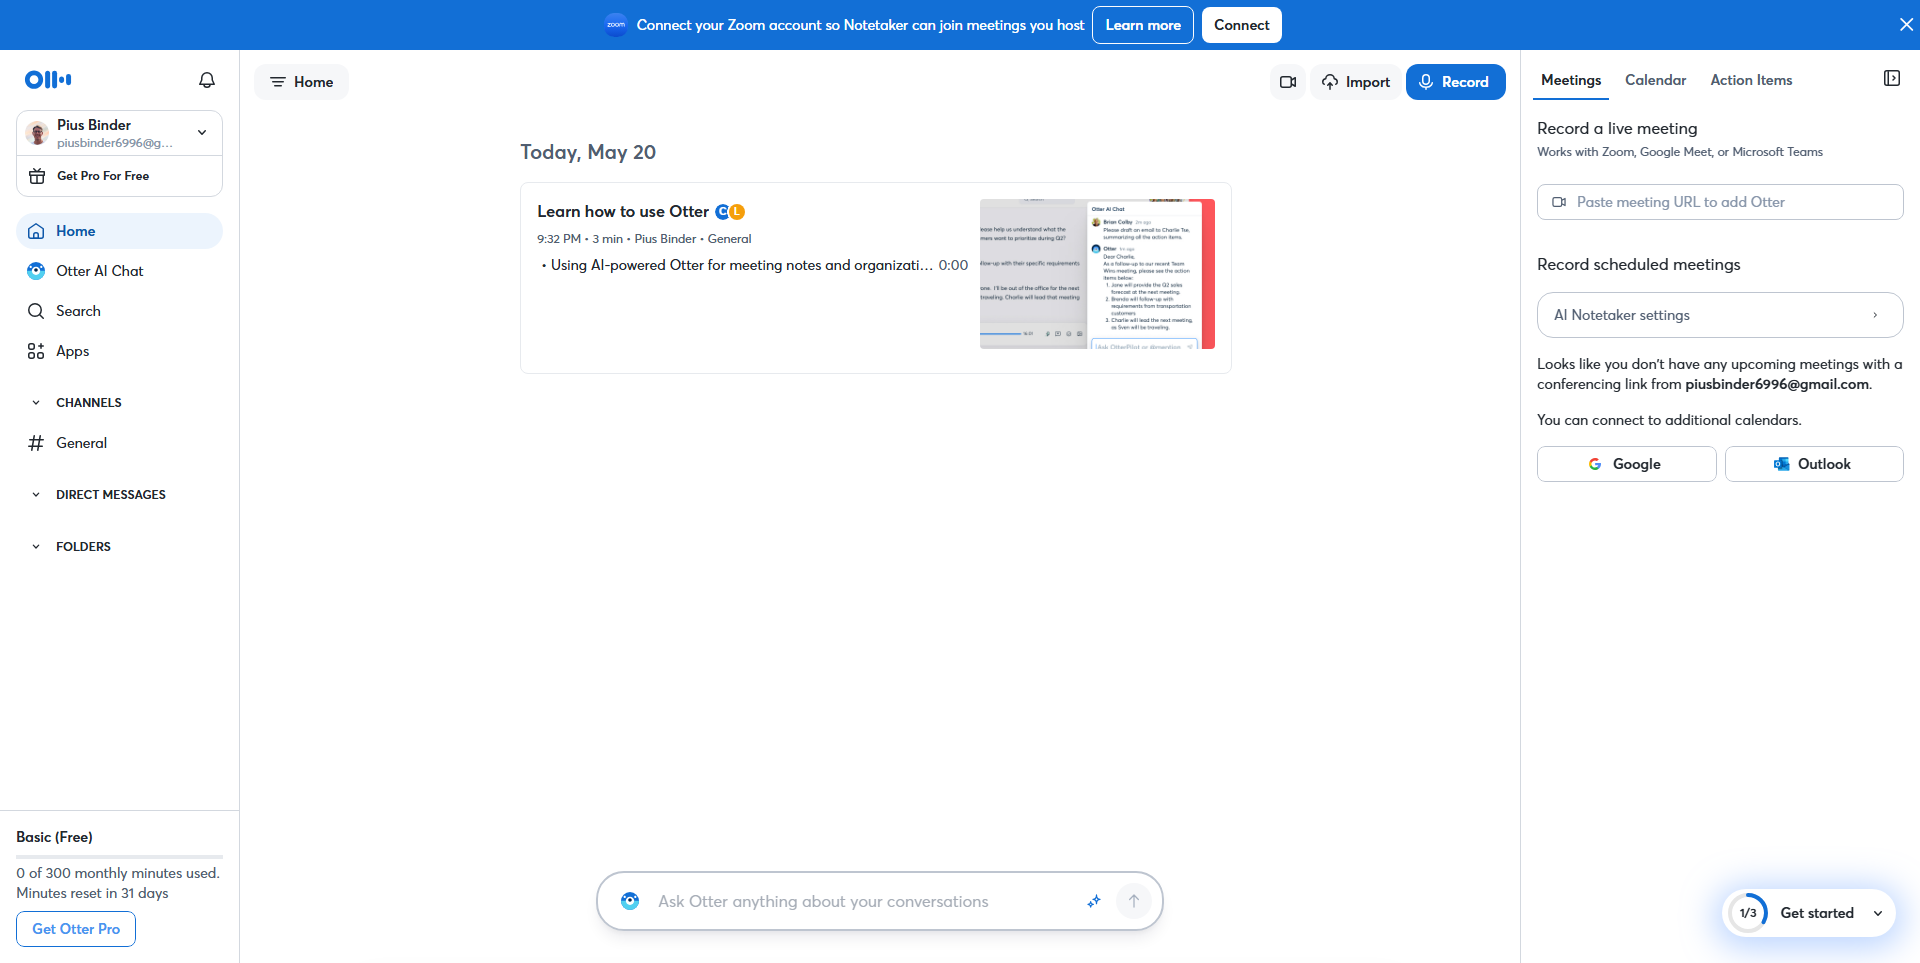
Task: Click the Get Otter Pro button
Action: [76, 929]
